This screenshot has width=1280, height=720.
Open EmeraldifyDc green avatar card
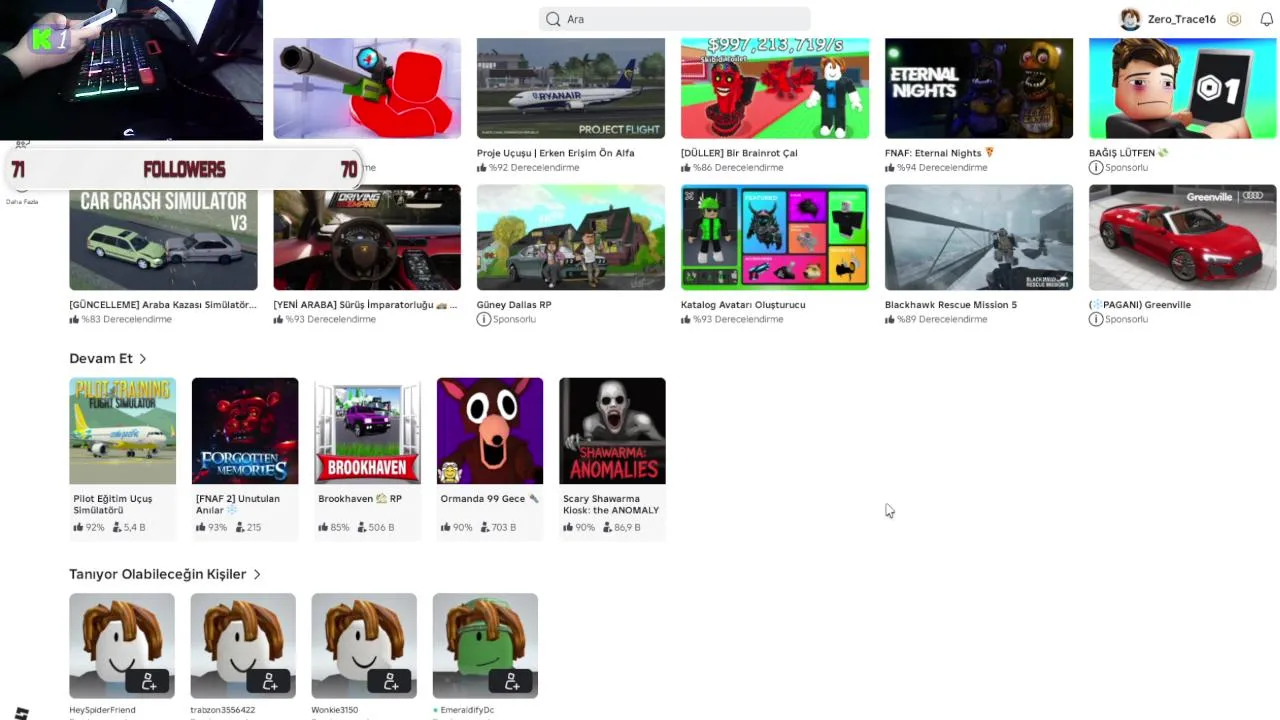pyautogui.click(x=485, y=646)
